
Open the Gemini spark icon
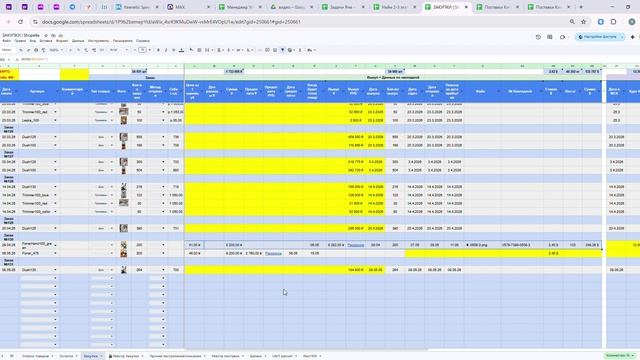632,37
